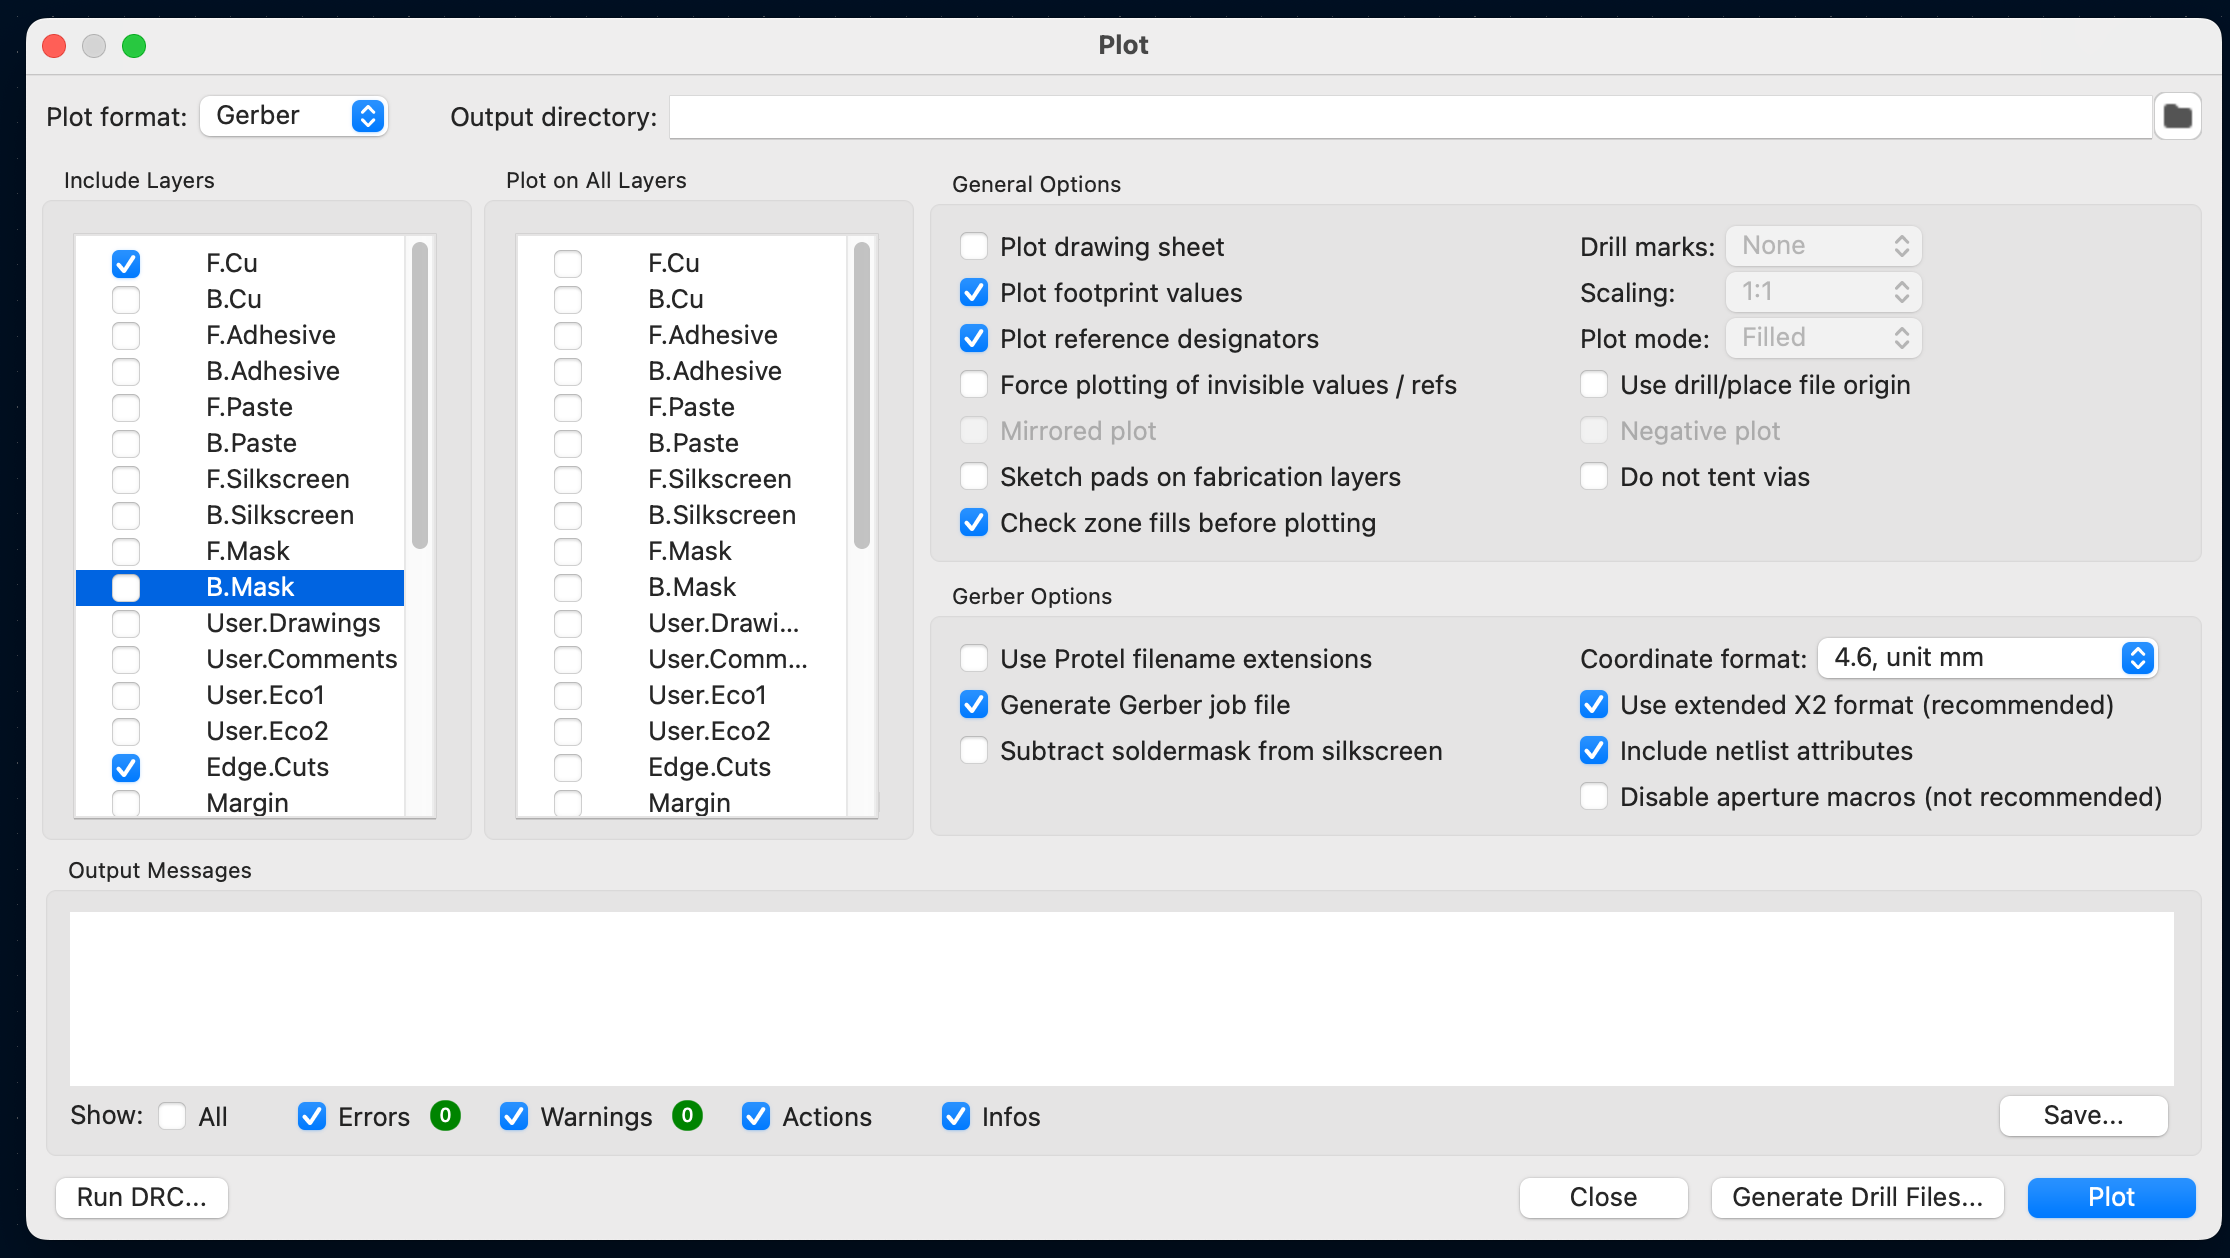Image resolution: width=2230 pixels, height=1258 pixels.
Task: Click the Include Layers list scrollbar
Action: point(420,395)
